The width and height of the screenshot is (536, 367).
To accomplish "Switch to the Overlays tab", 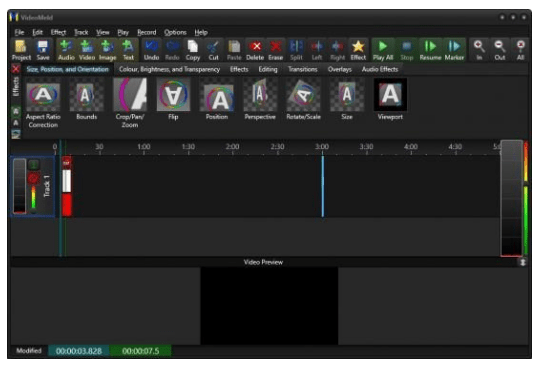I will (339, 69).
